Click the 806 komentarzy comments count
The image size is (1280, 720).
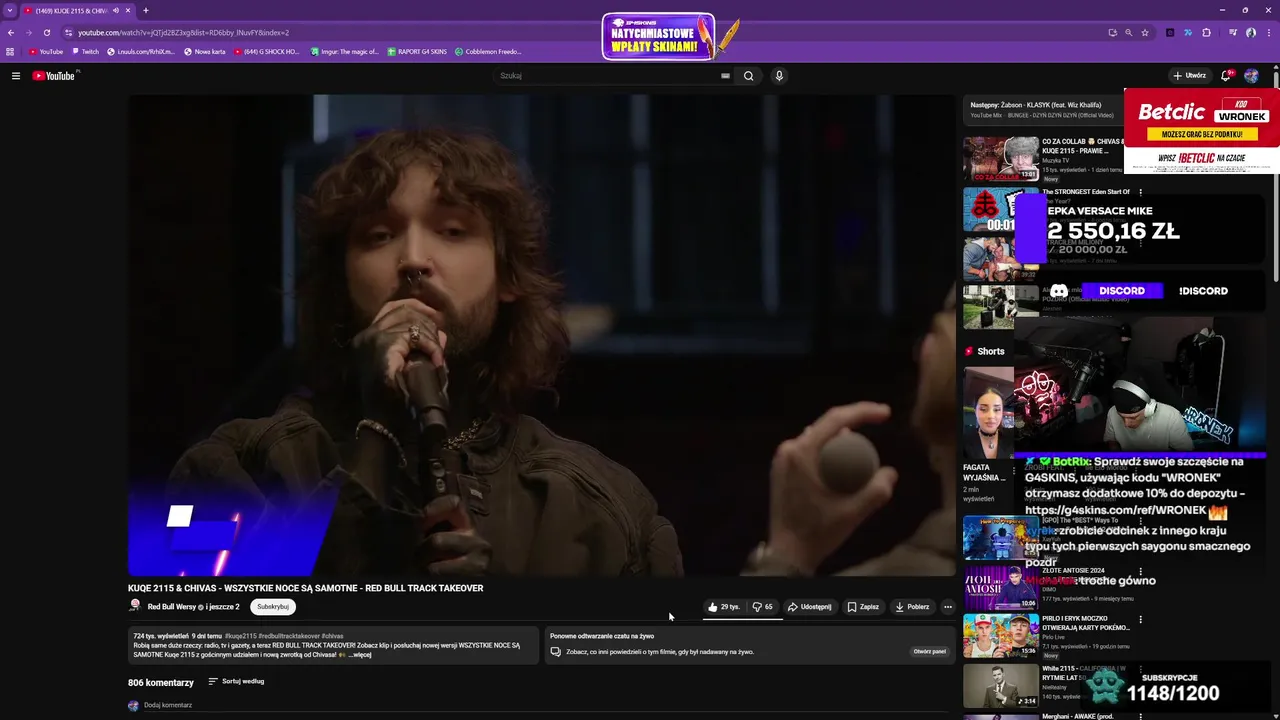coord(161,683)
